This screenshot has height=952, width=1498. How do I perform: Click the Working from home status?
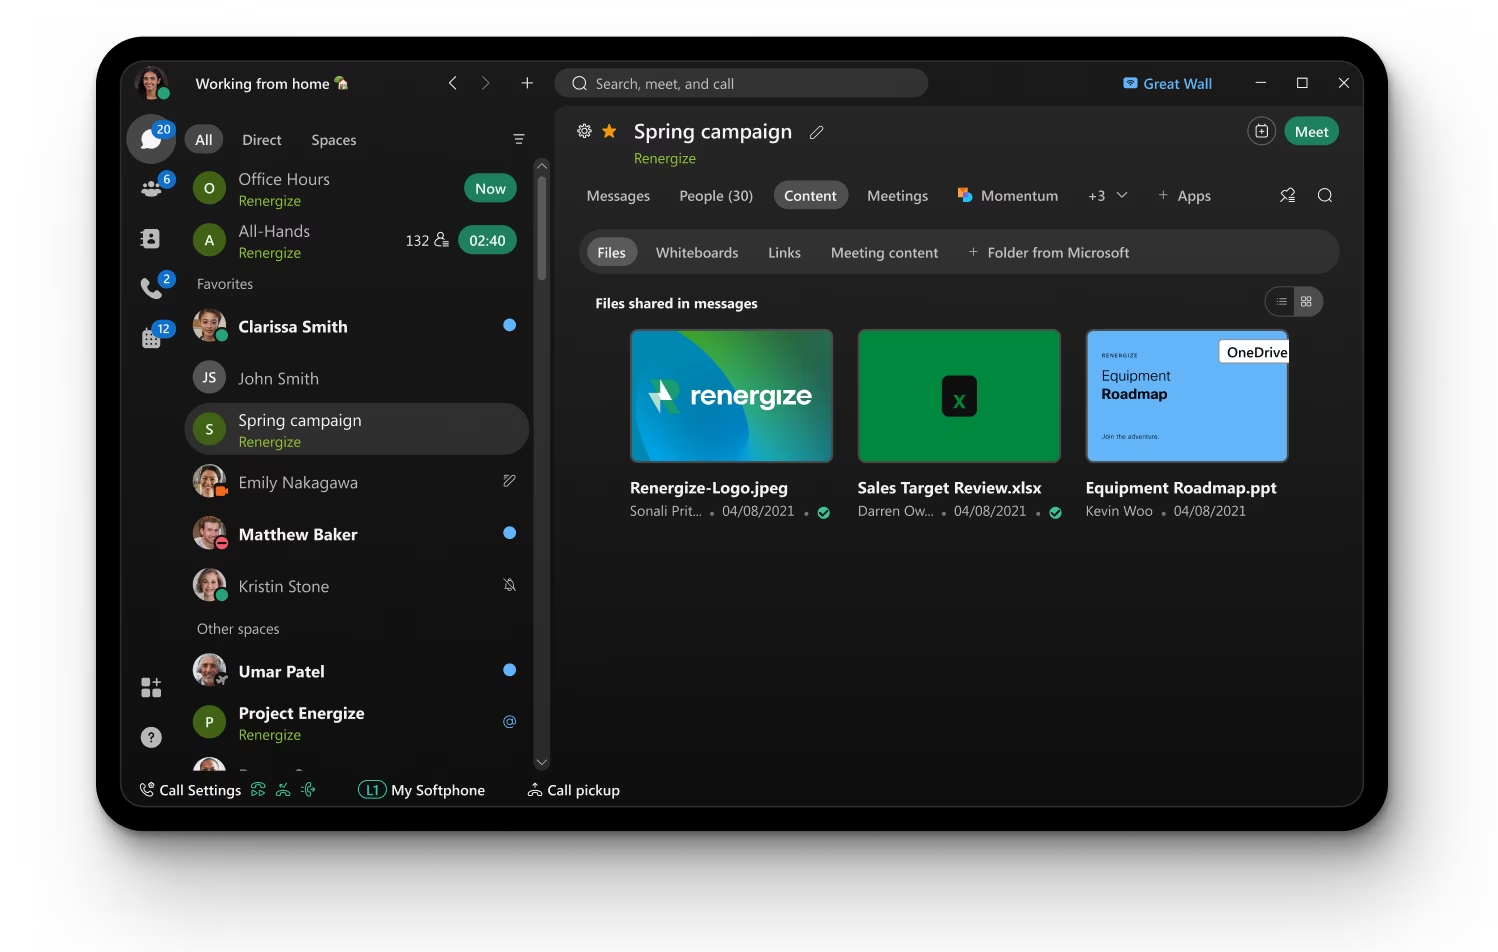tap(272, 84)
